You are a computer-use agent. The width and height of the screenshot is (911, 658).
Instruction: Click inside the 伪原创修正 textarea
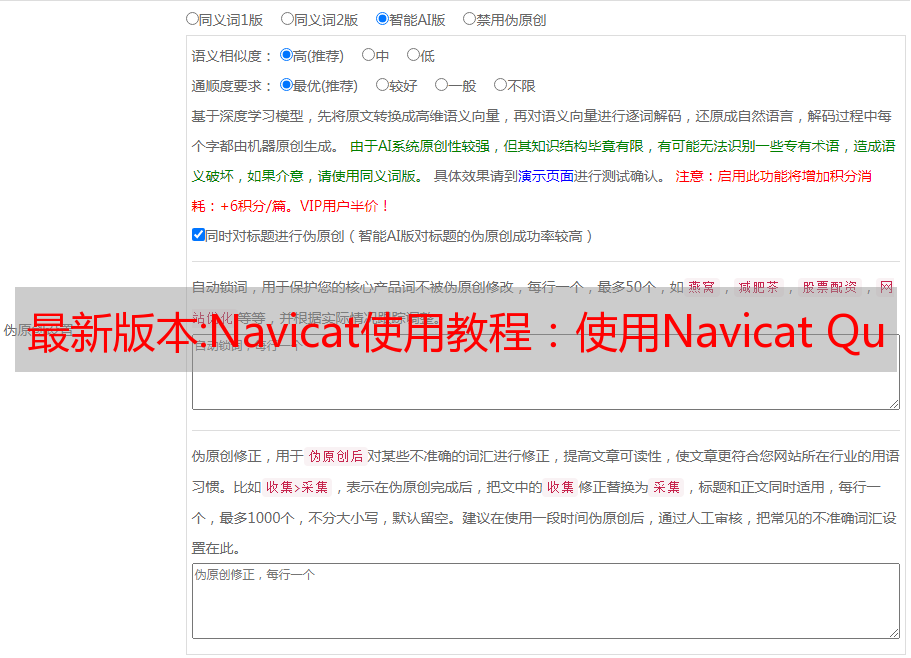point(546,601)
